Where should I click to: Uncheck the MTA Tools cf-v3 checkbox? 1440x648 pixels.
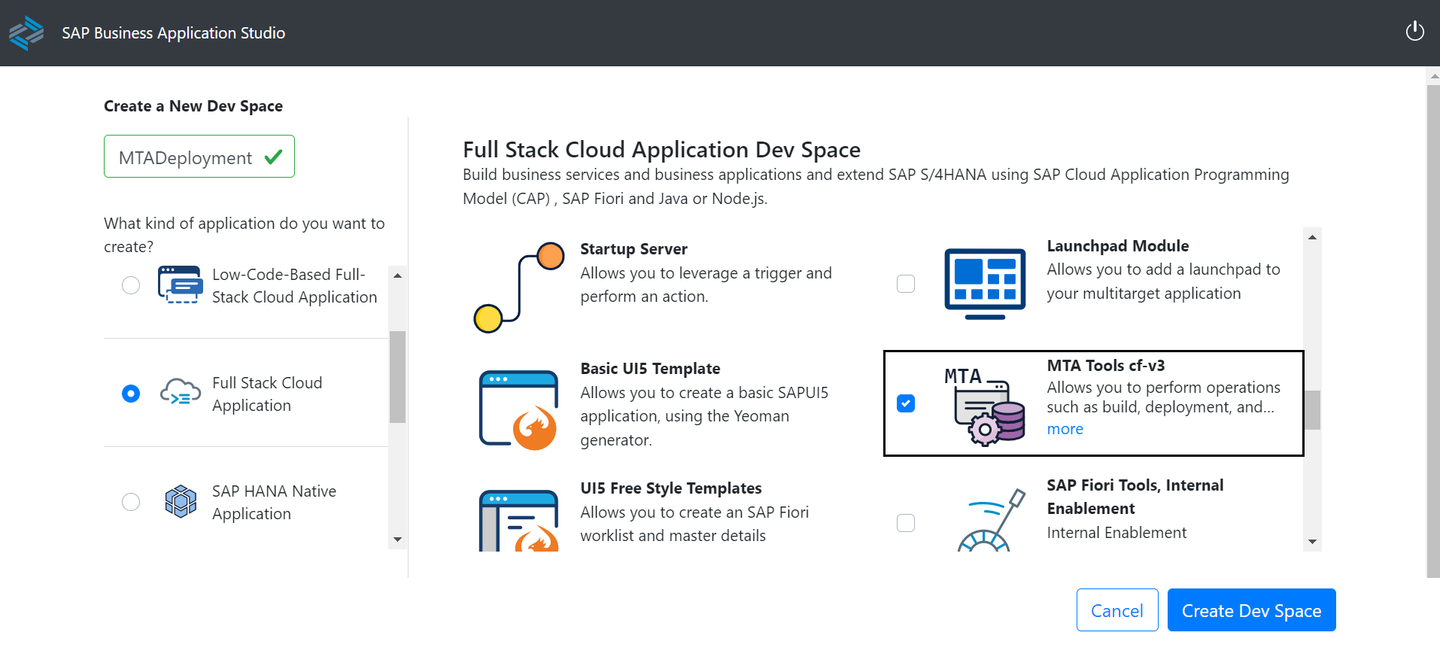point(906,403)
